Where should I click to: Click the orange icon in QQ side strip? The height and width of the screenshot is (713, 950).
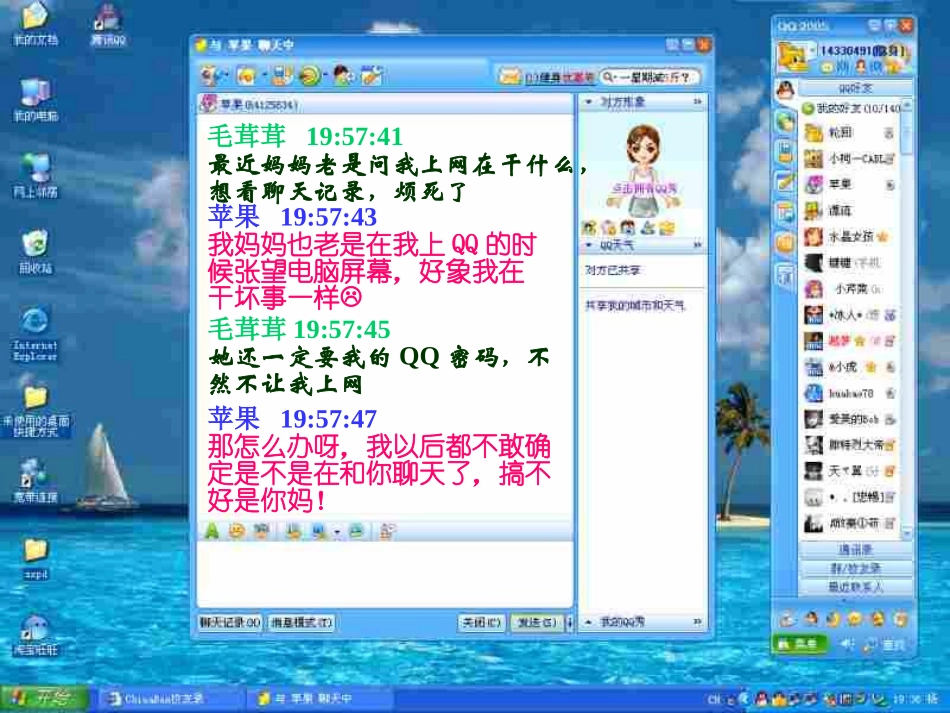coord(785,244)
